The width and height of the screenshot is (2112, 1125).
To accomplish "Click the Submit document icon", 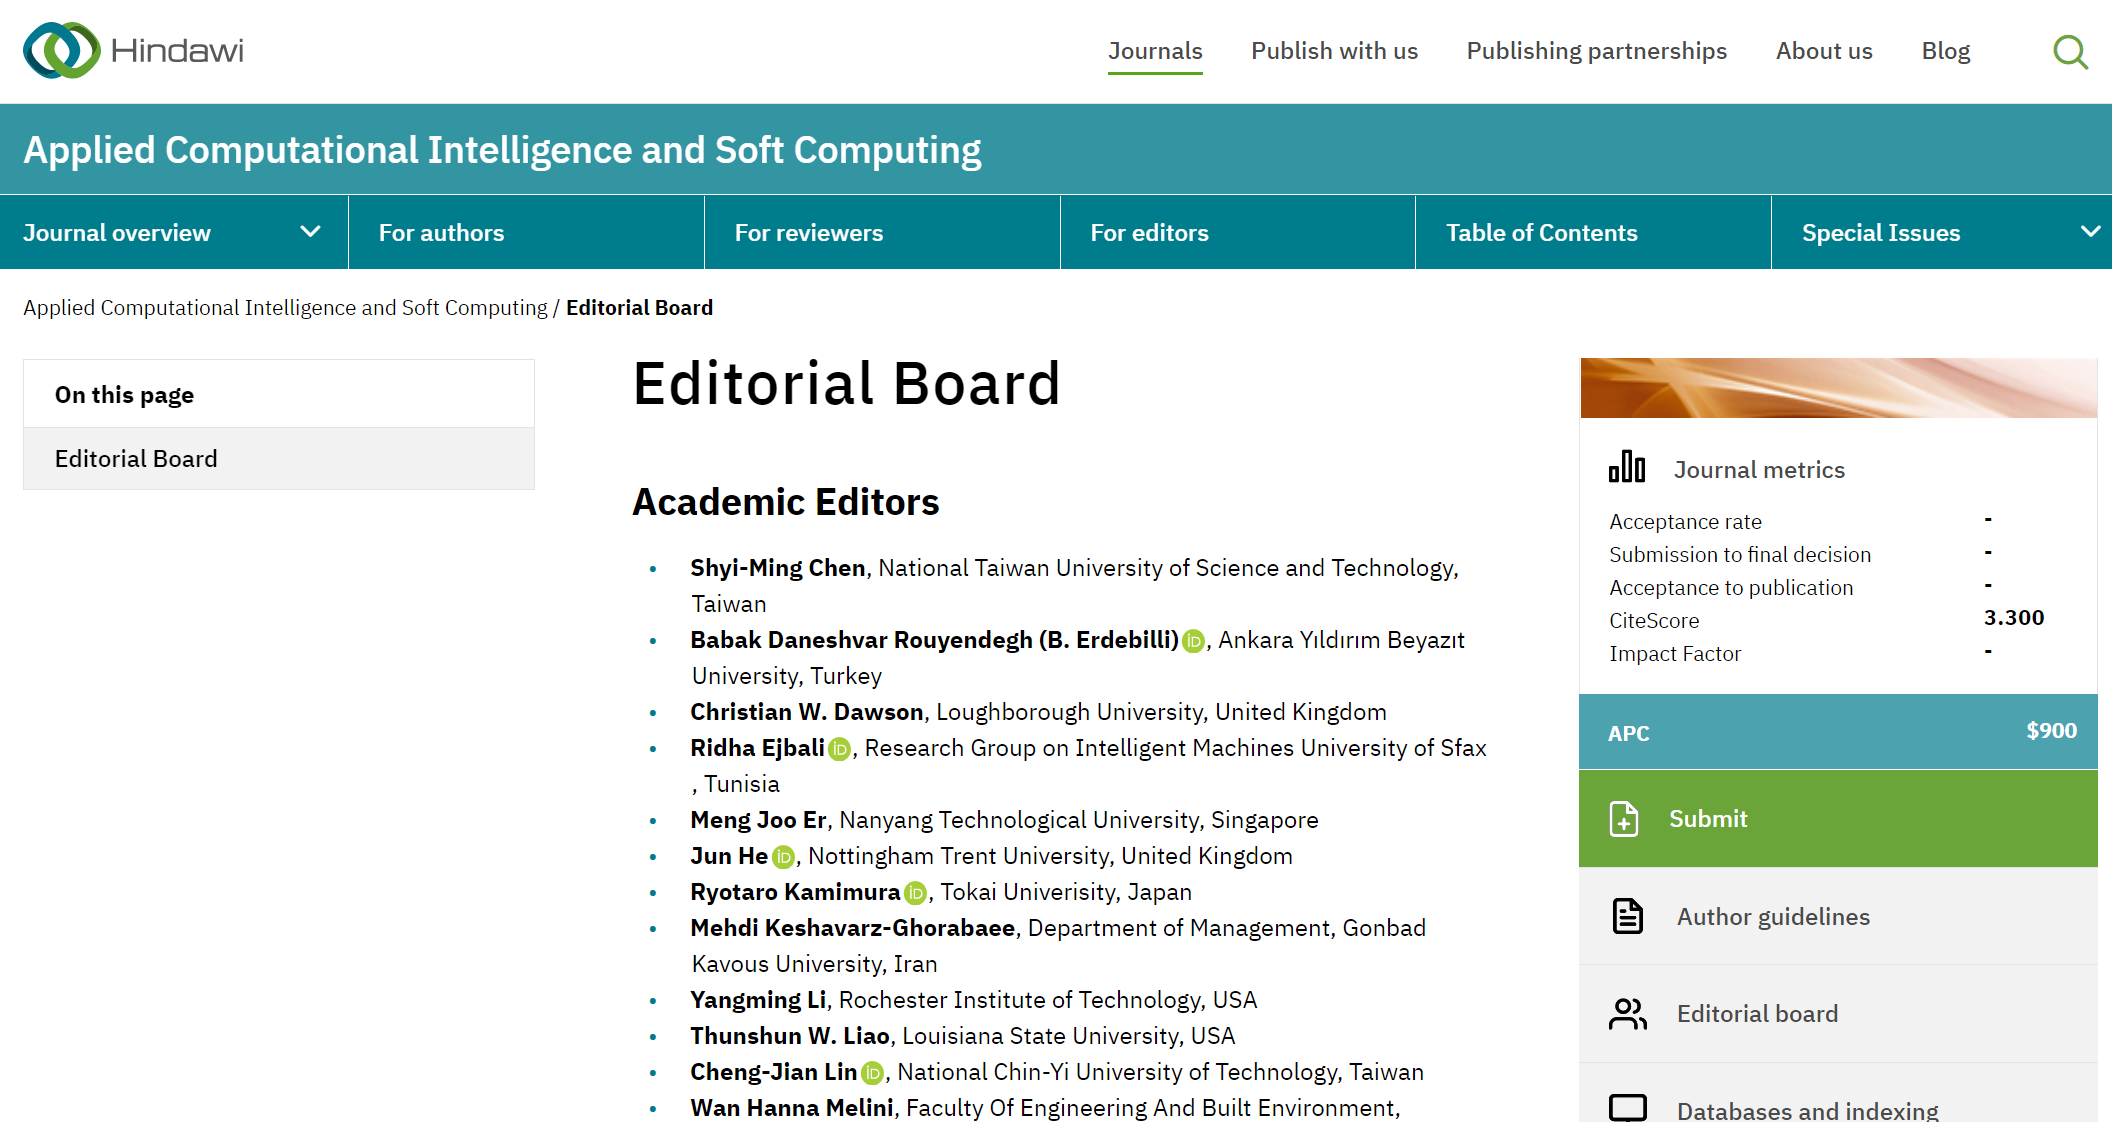I will pos(1625,818).
